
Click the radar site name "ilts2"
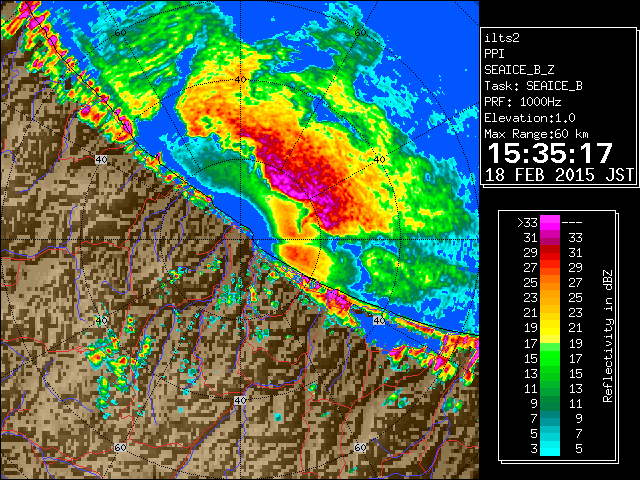502,38
